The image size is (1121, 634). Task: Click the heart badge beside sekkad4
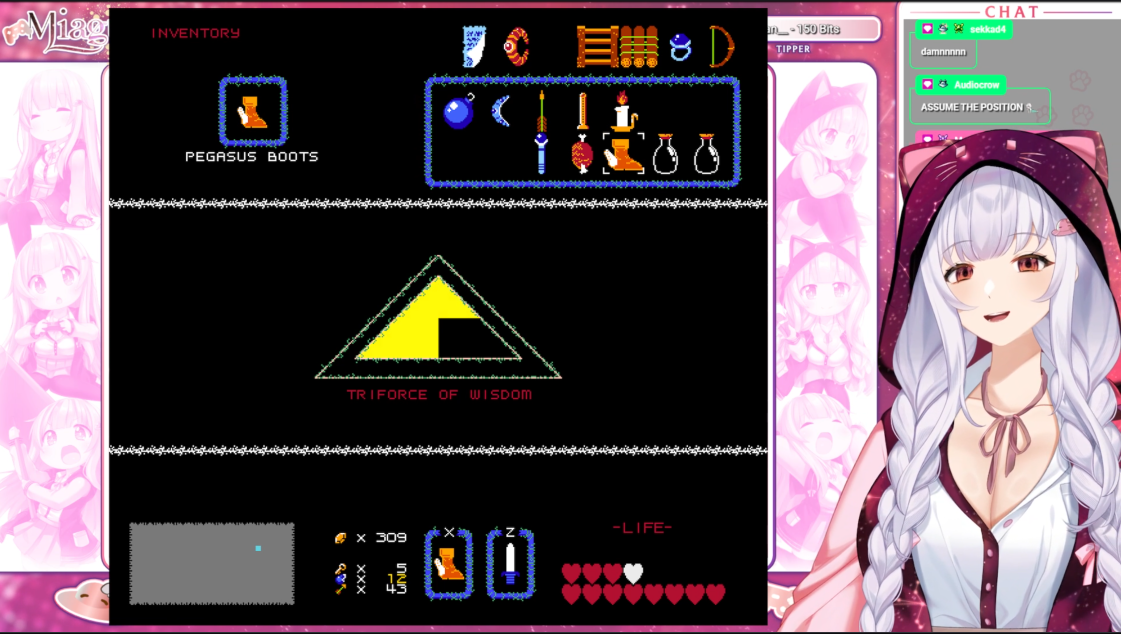(x=928, y=29)
